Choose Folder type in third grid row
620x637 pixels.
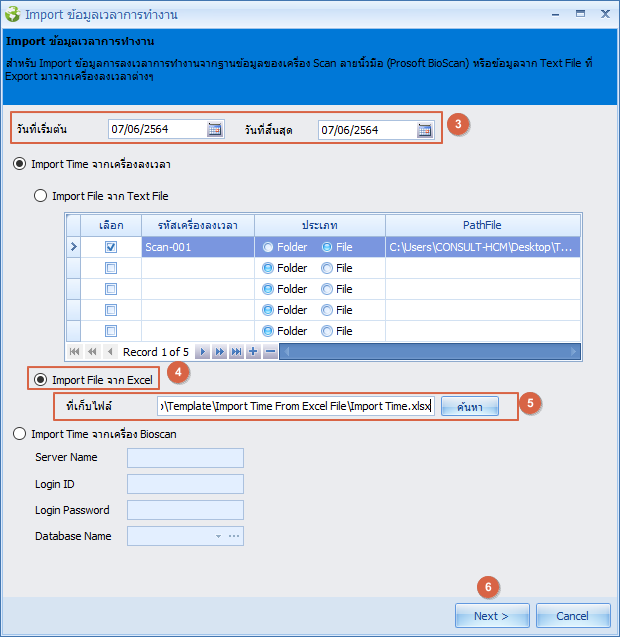(x=268, y=289)
